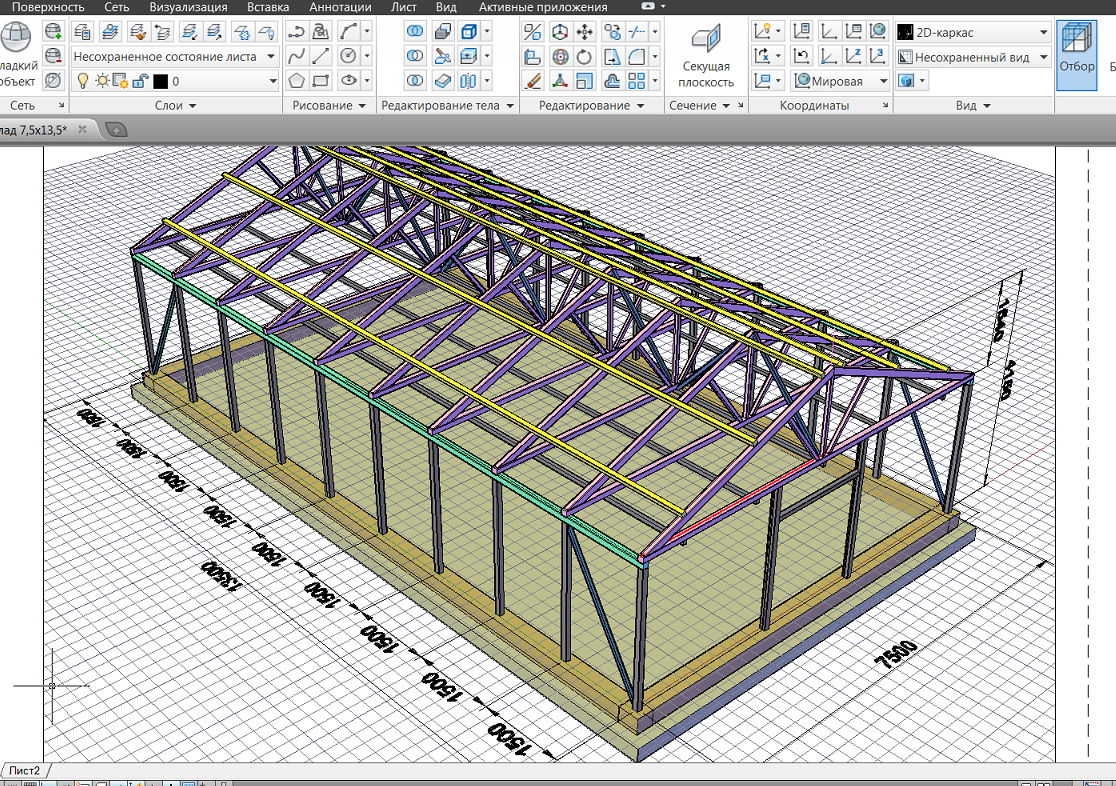
Task: Select the polygon drawing tool
Action: tap(296, 80)
